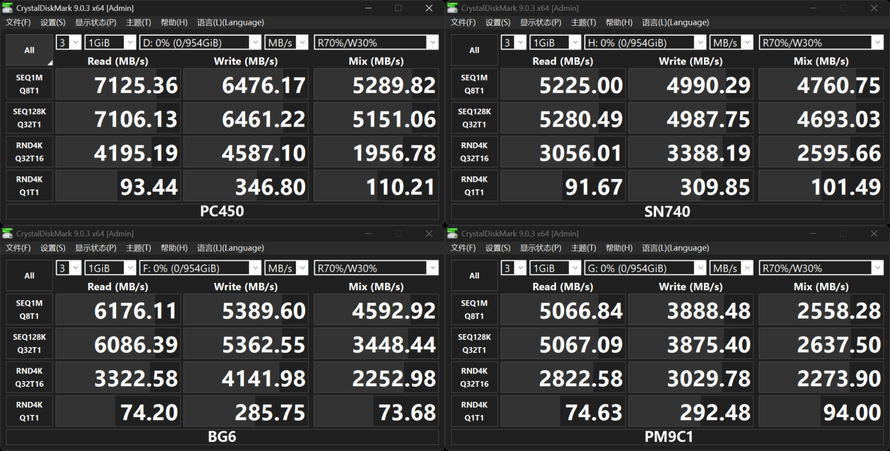Screen dimensions: 890x451
Task: Open 帮助(H) menu in SN740 window
Action: pos(619,23)
